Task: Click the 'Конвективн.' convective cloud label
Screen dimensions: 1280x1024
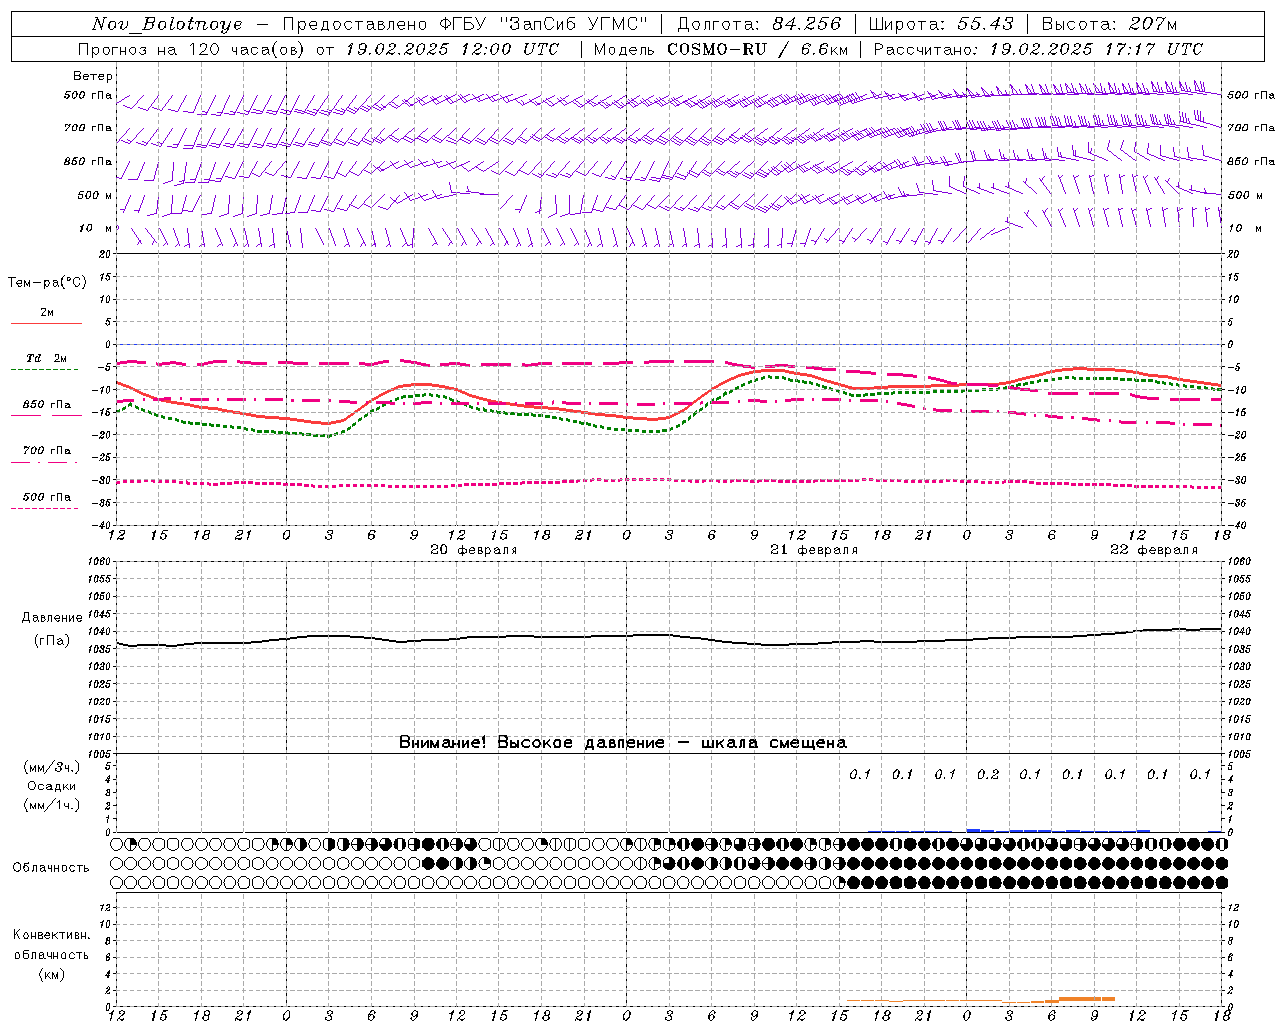Action: 51,935
